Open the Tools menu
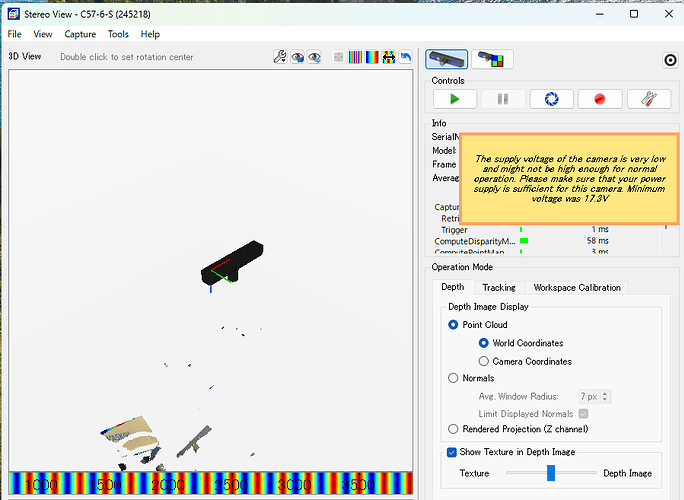Image resolution: width=684 pixels, height=500 pixels. (x=118, y=34)
